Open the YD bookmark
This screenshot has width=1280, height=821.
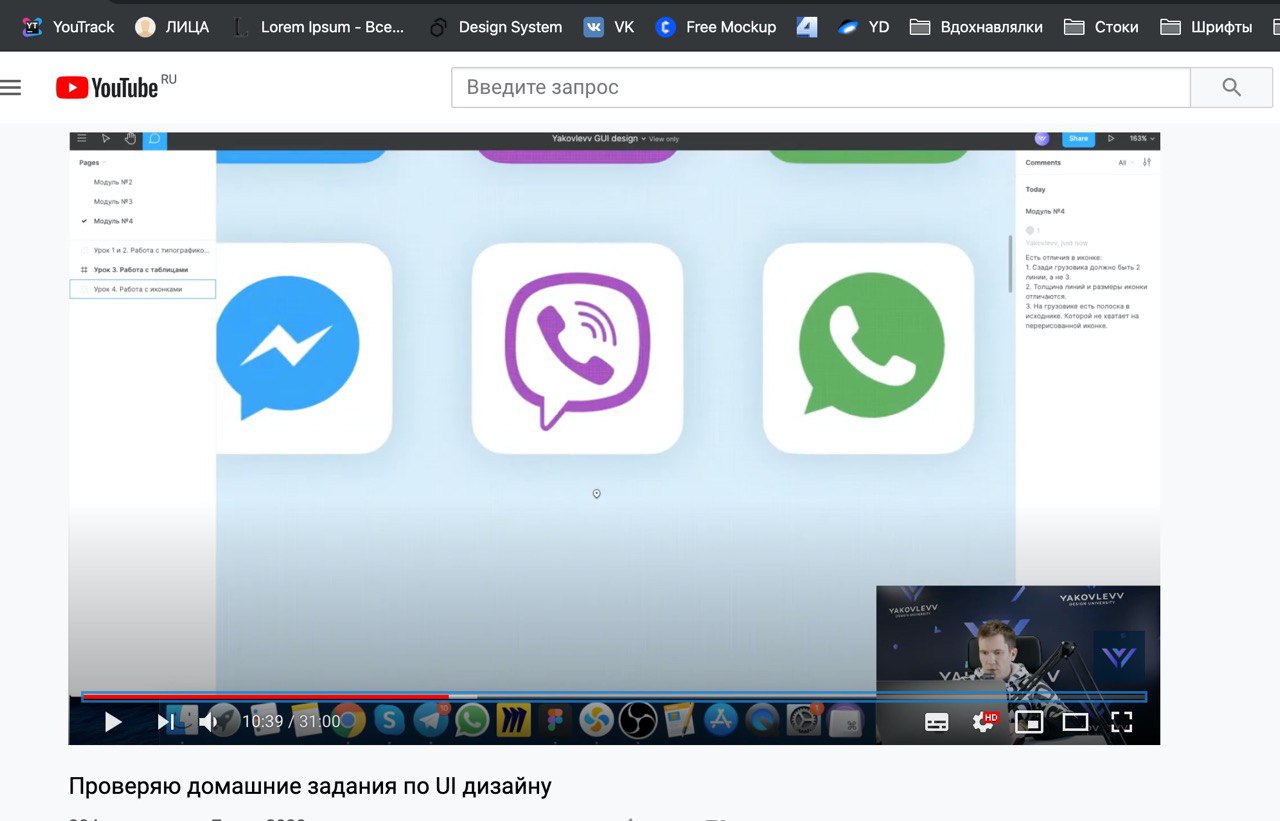click(x=864, y=27)
